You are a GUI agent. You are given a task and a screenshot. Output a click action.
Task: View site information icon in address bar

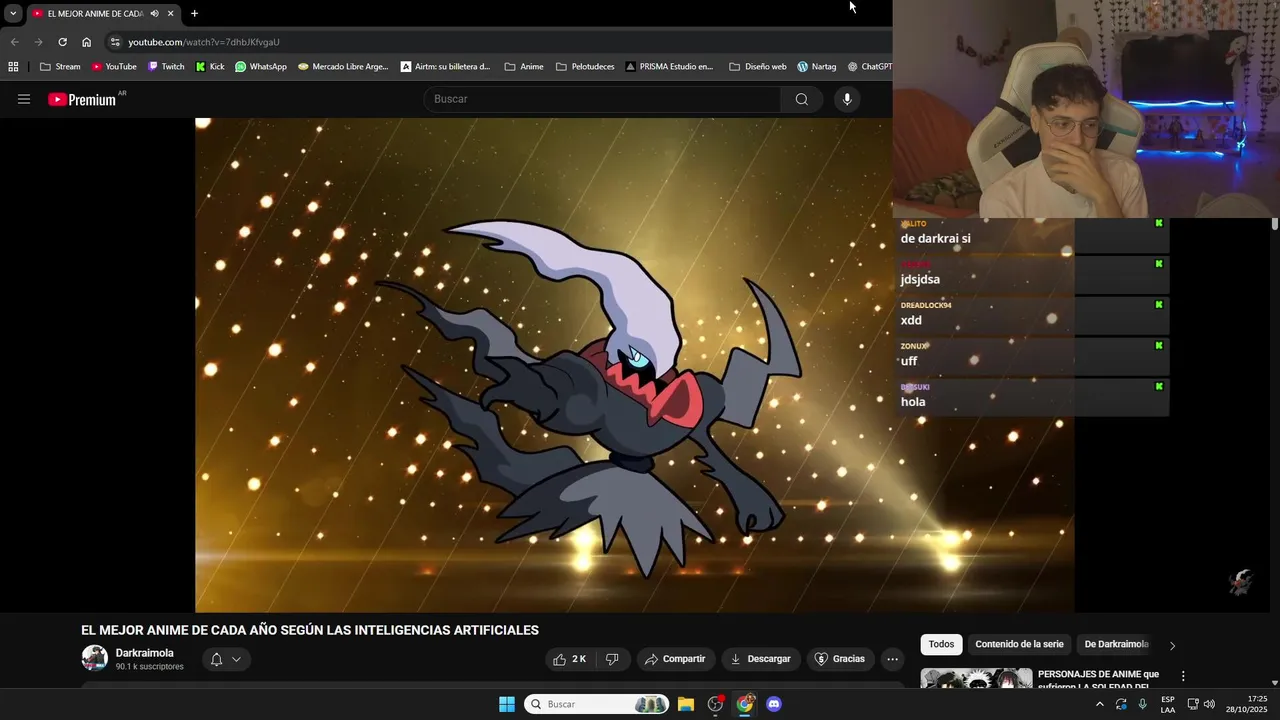click(115, 42)
